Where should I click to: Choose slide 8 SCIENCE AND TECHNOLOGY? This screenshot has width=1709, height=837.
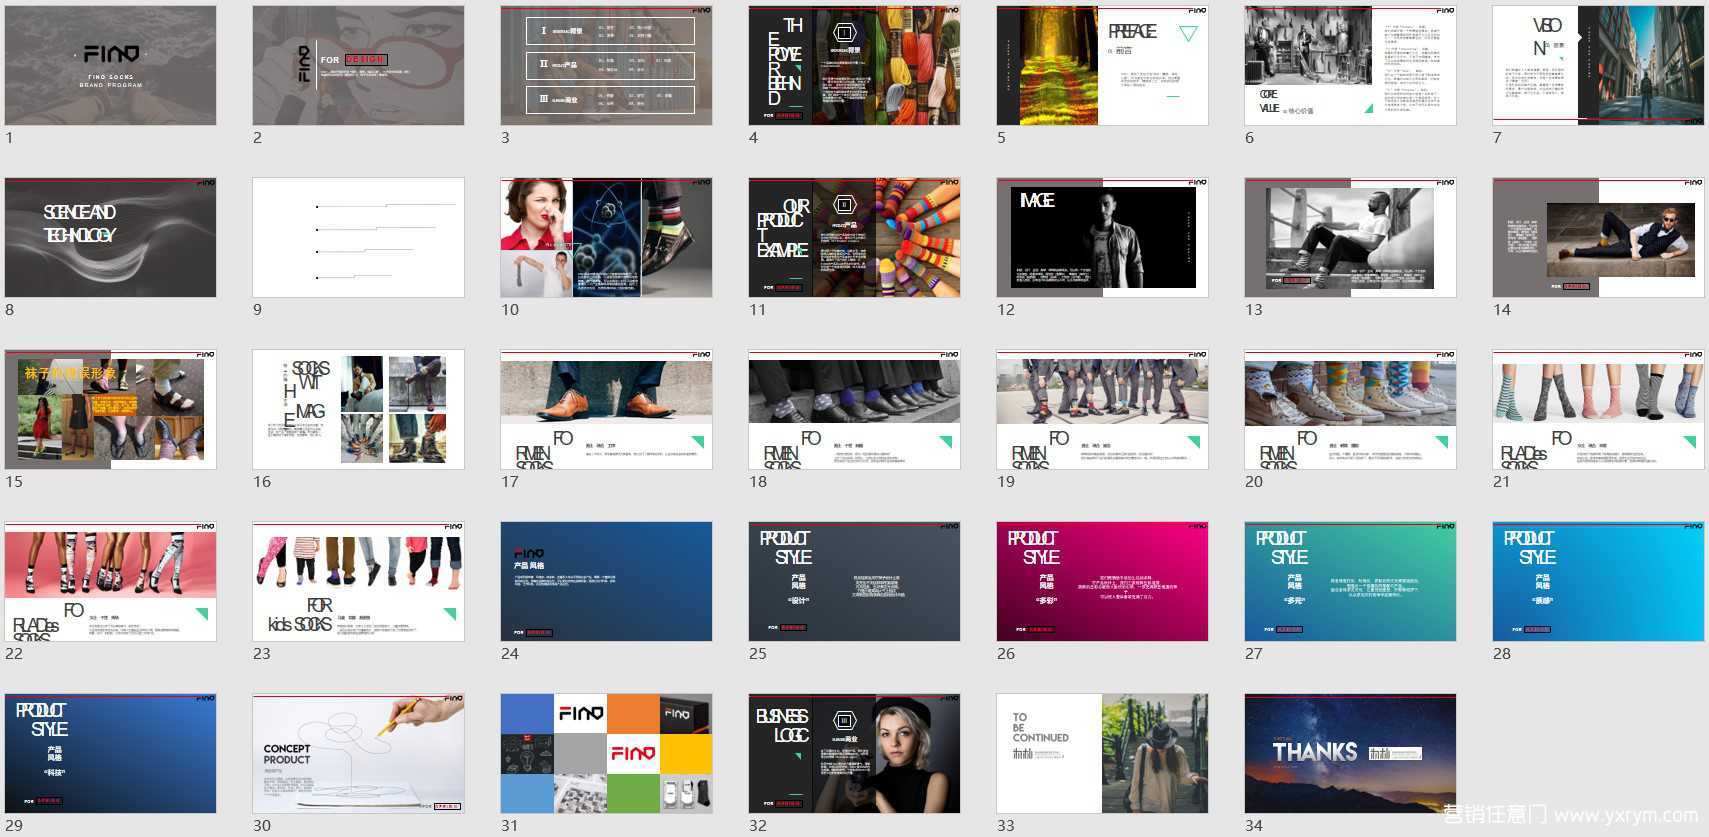110,237
